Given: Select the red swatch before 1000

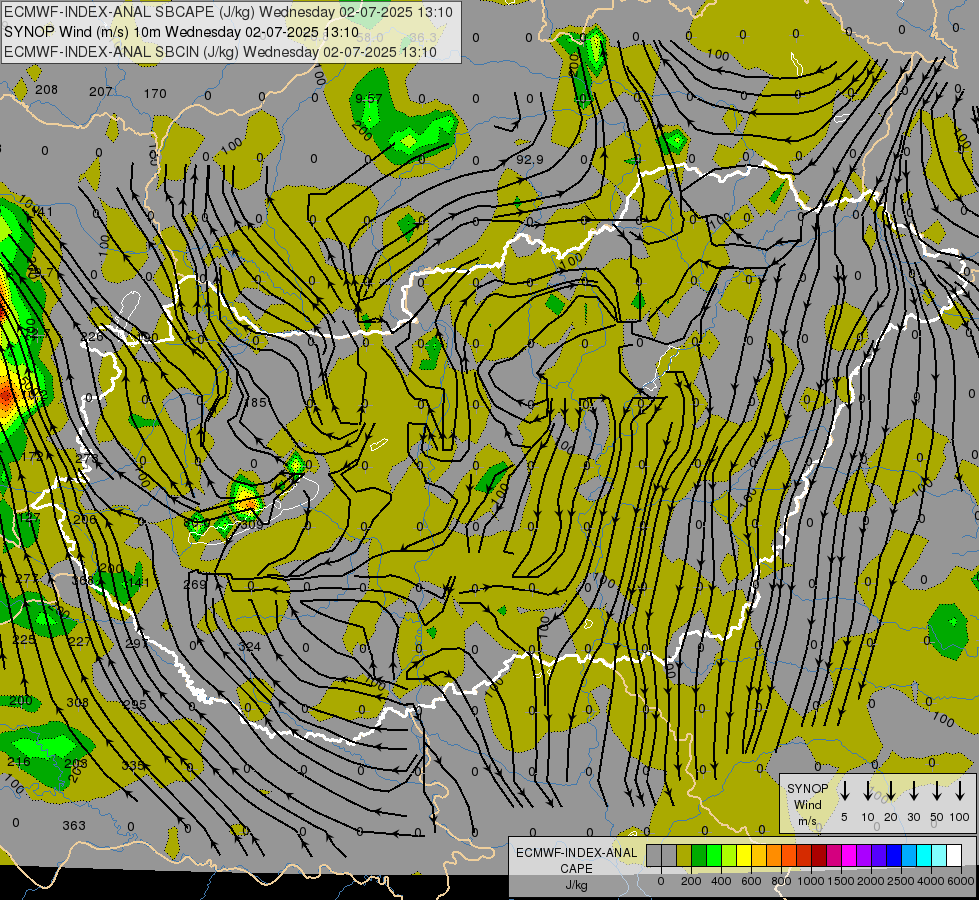Looking at the screenshot, I should (x=804, y=855).
